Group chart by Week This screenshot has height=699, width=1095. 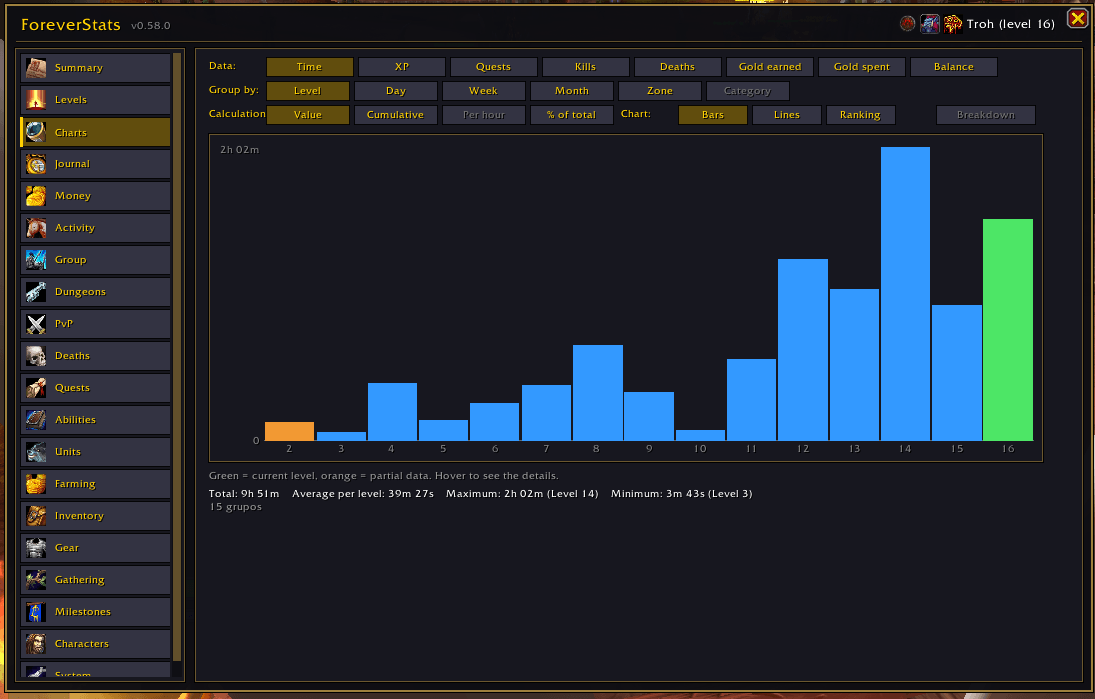pyautogui.click(x=484, y=91)
